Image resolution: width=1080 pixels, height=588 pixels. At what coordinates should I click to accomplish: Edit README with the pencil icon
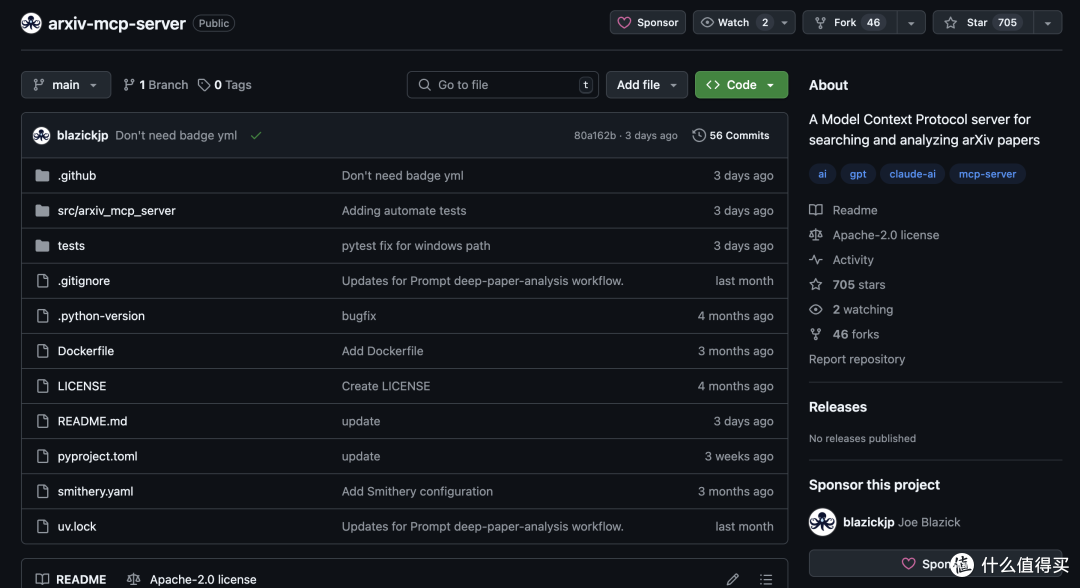click(733, 580)
